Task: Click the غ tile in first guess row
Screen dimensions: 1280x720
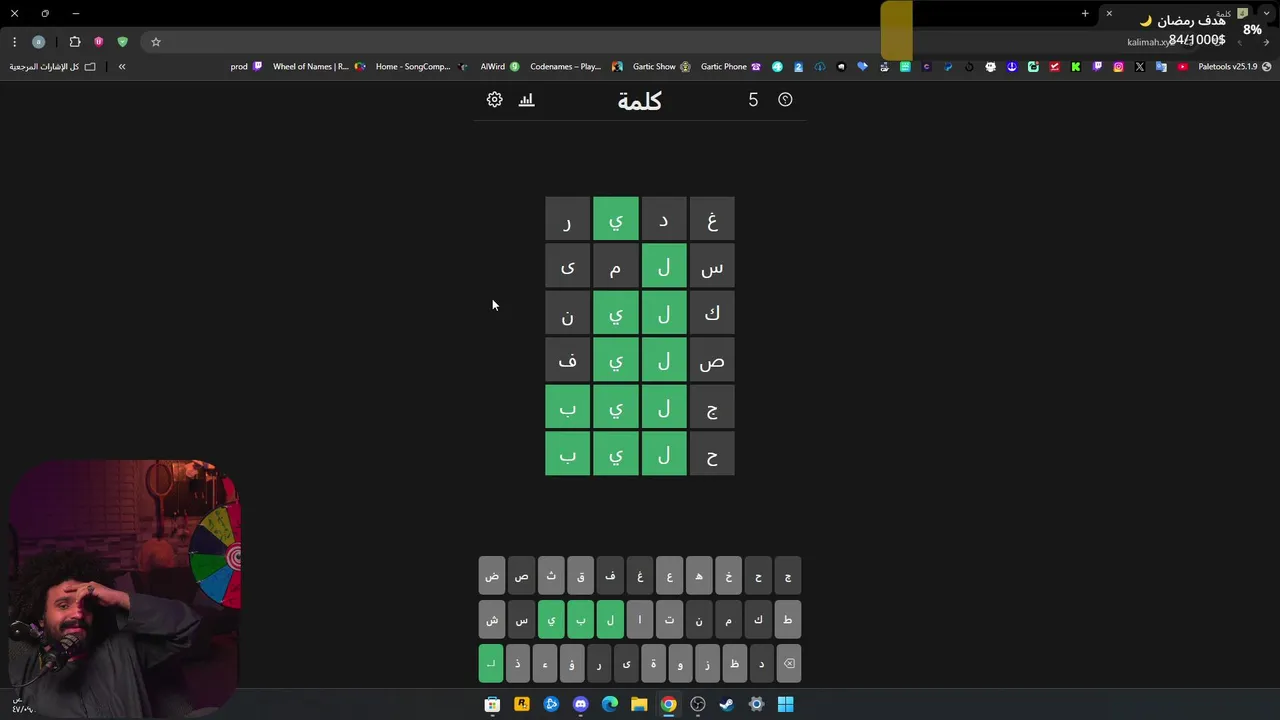Action: (712, 219)
